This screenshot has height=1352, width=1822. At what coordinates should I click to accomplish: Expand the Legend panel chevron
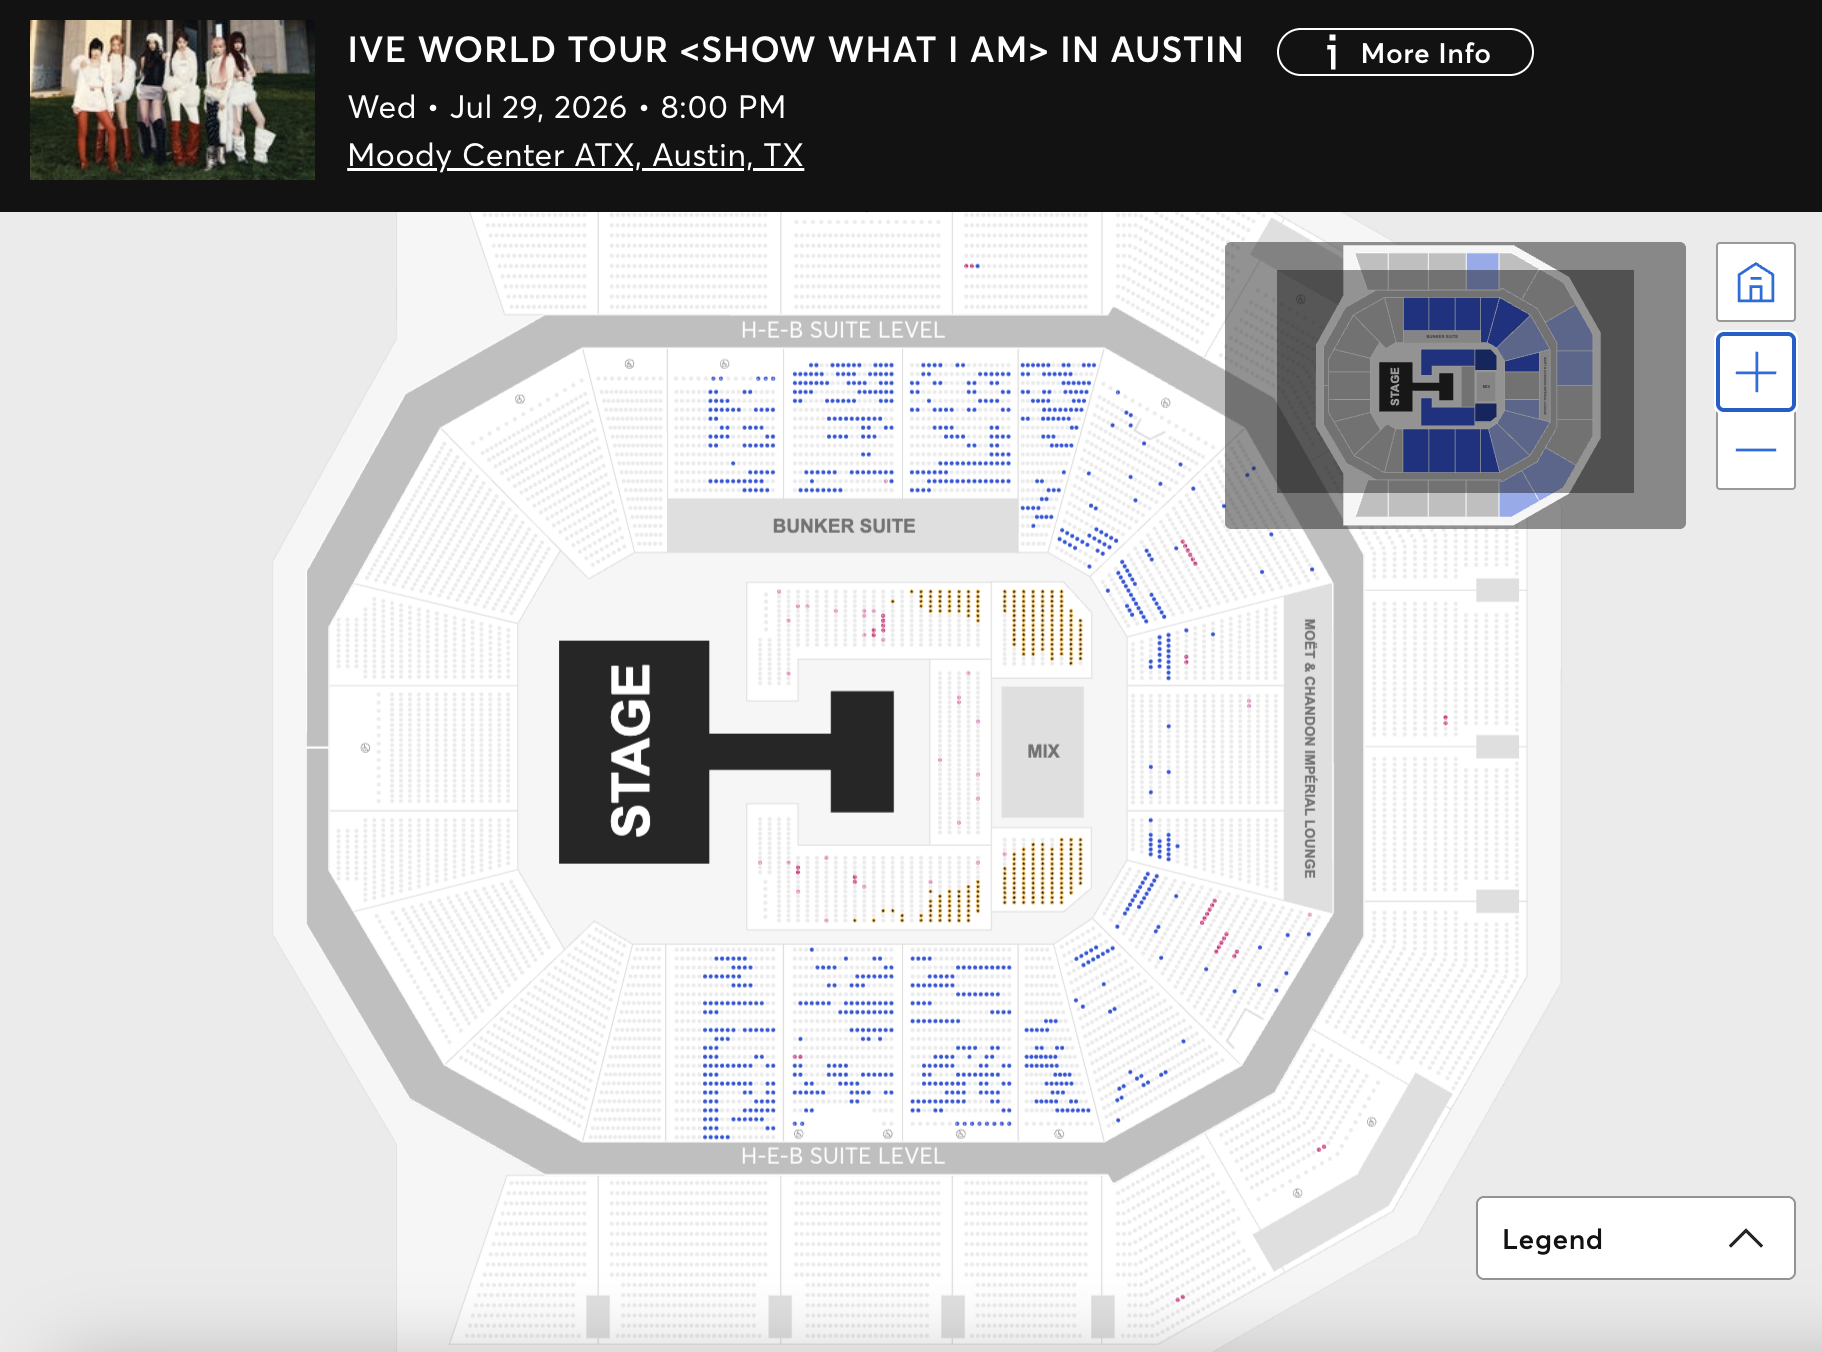(x=1745, y=1238)
